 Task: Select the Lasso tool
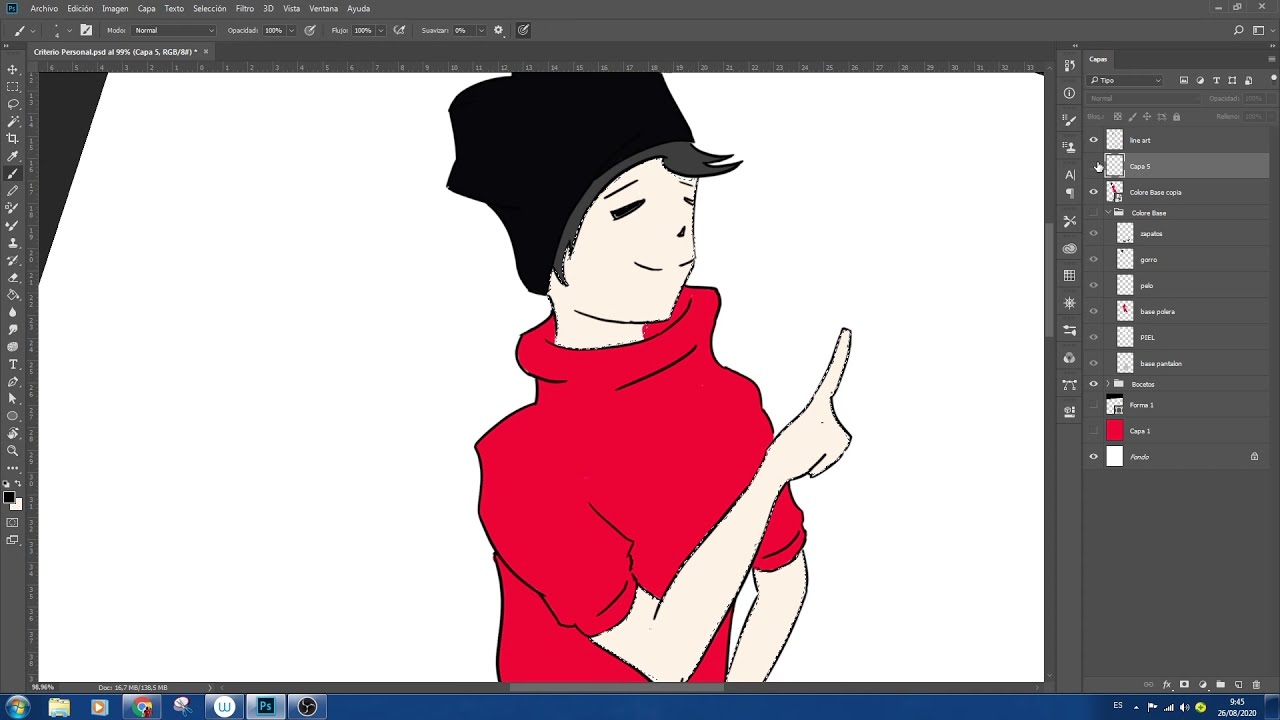point(13,104)
